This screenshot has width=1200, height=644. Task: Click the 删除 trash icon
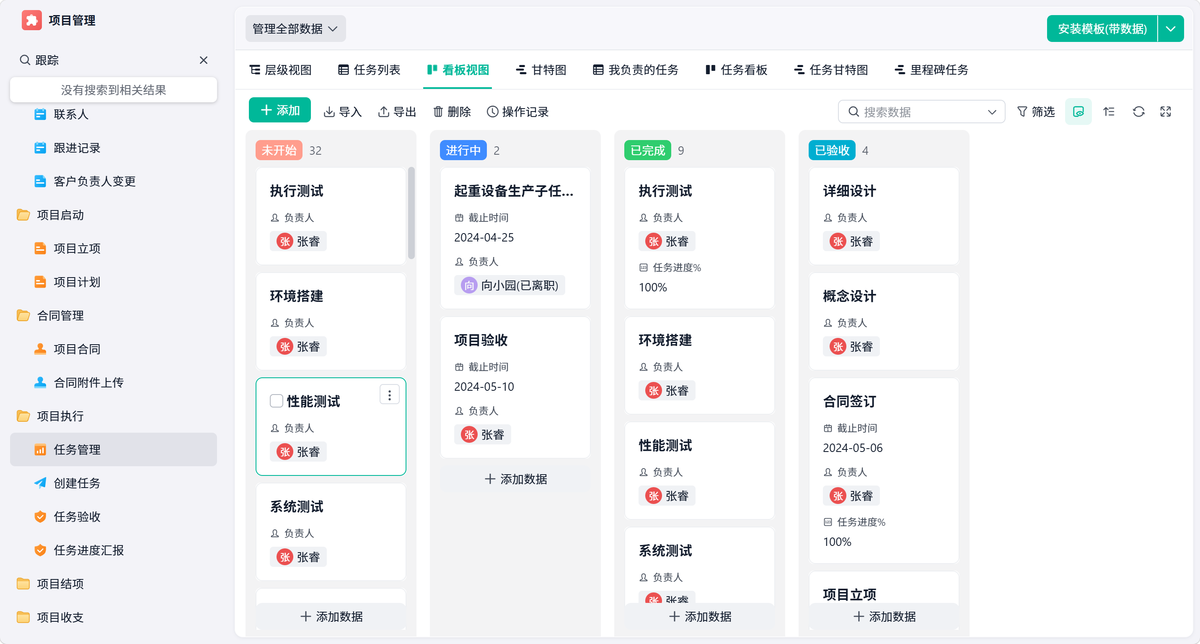pos(438,112)
